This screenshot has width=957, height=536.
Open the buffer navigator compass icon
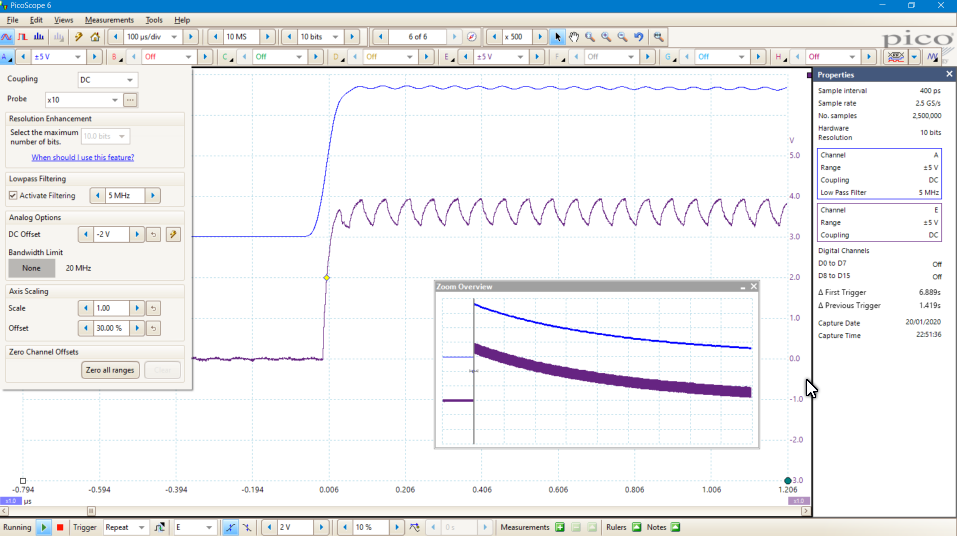coord(472,37)
